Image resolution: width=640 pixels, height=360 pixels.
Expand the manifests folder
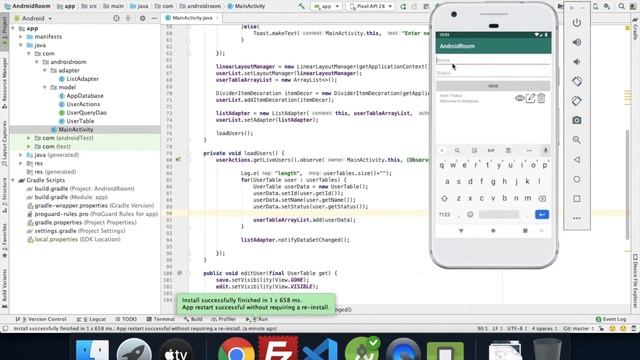point(21,37)
